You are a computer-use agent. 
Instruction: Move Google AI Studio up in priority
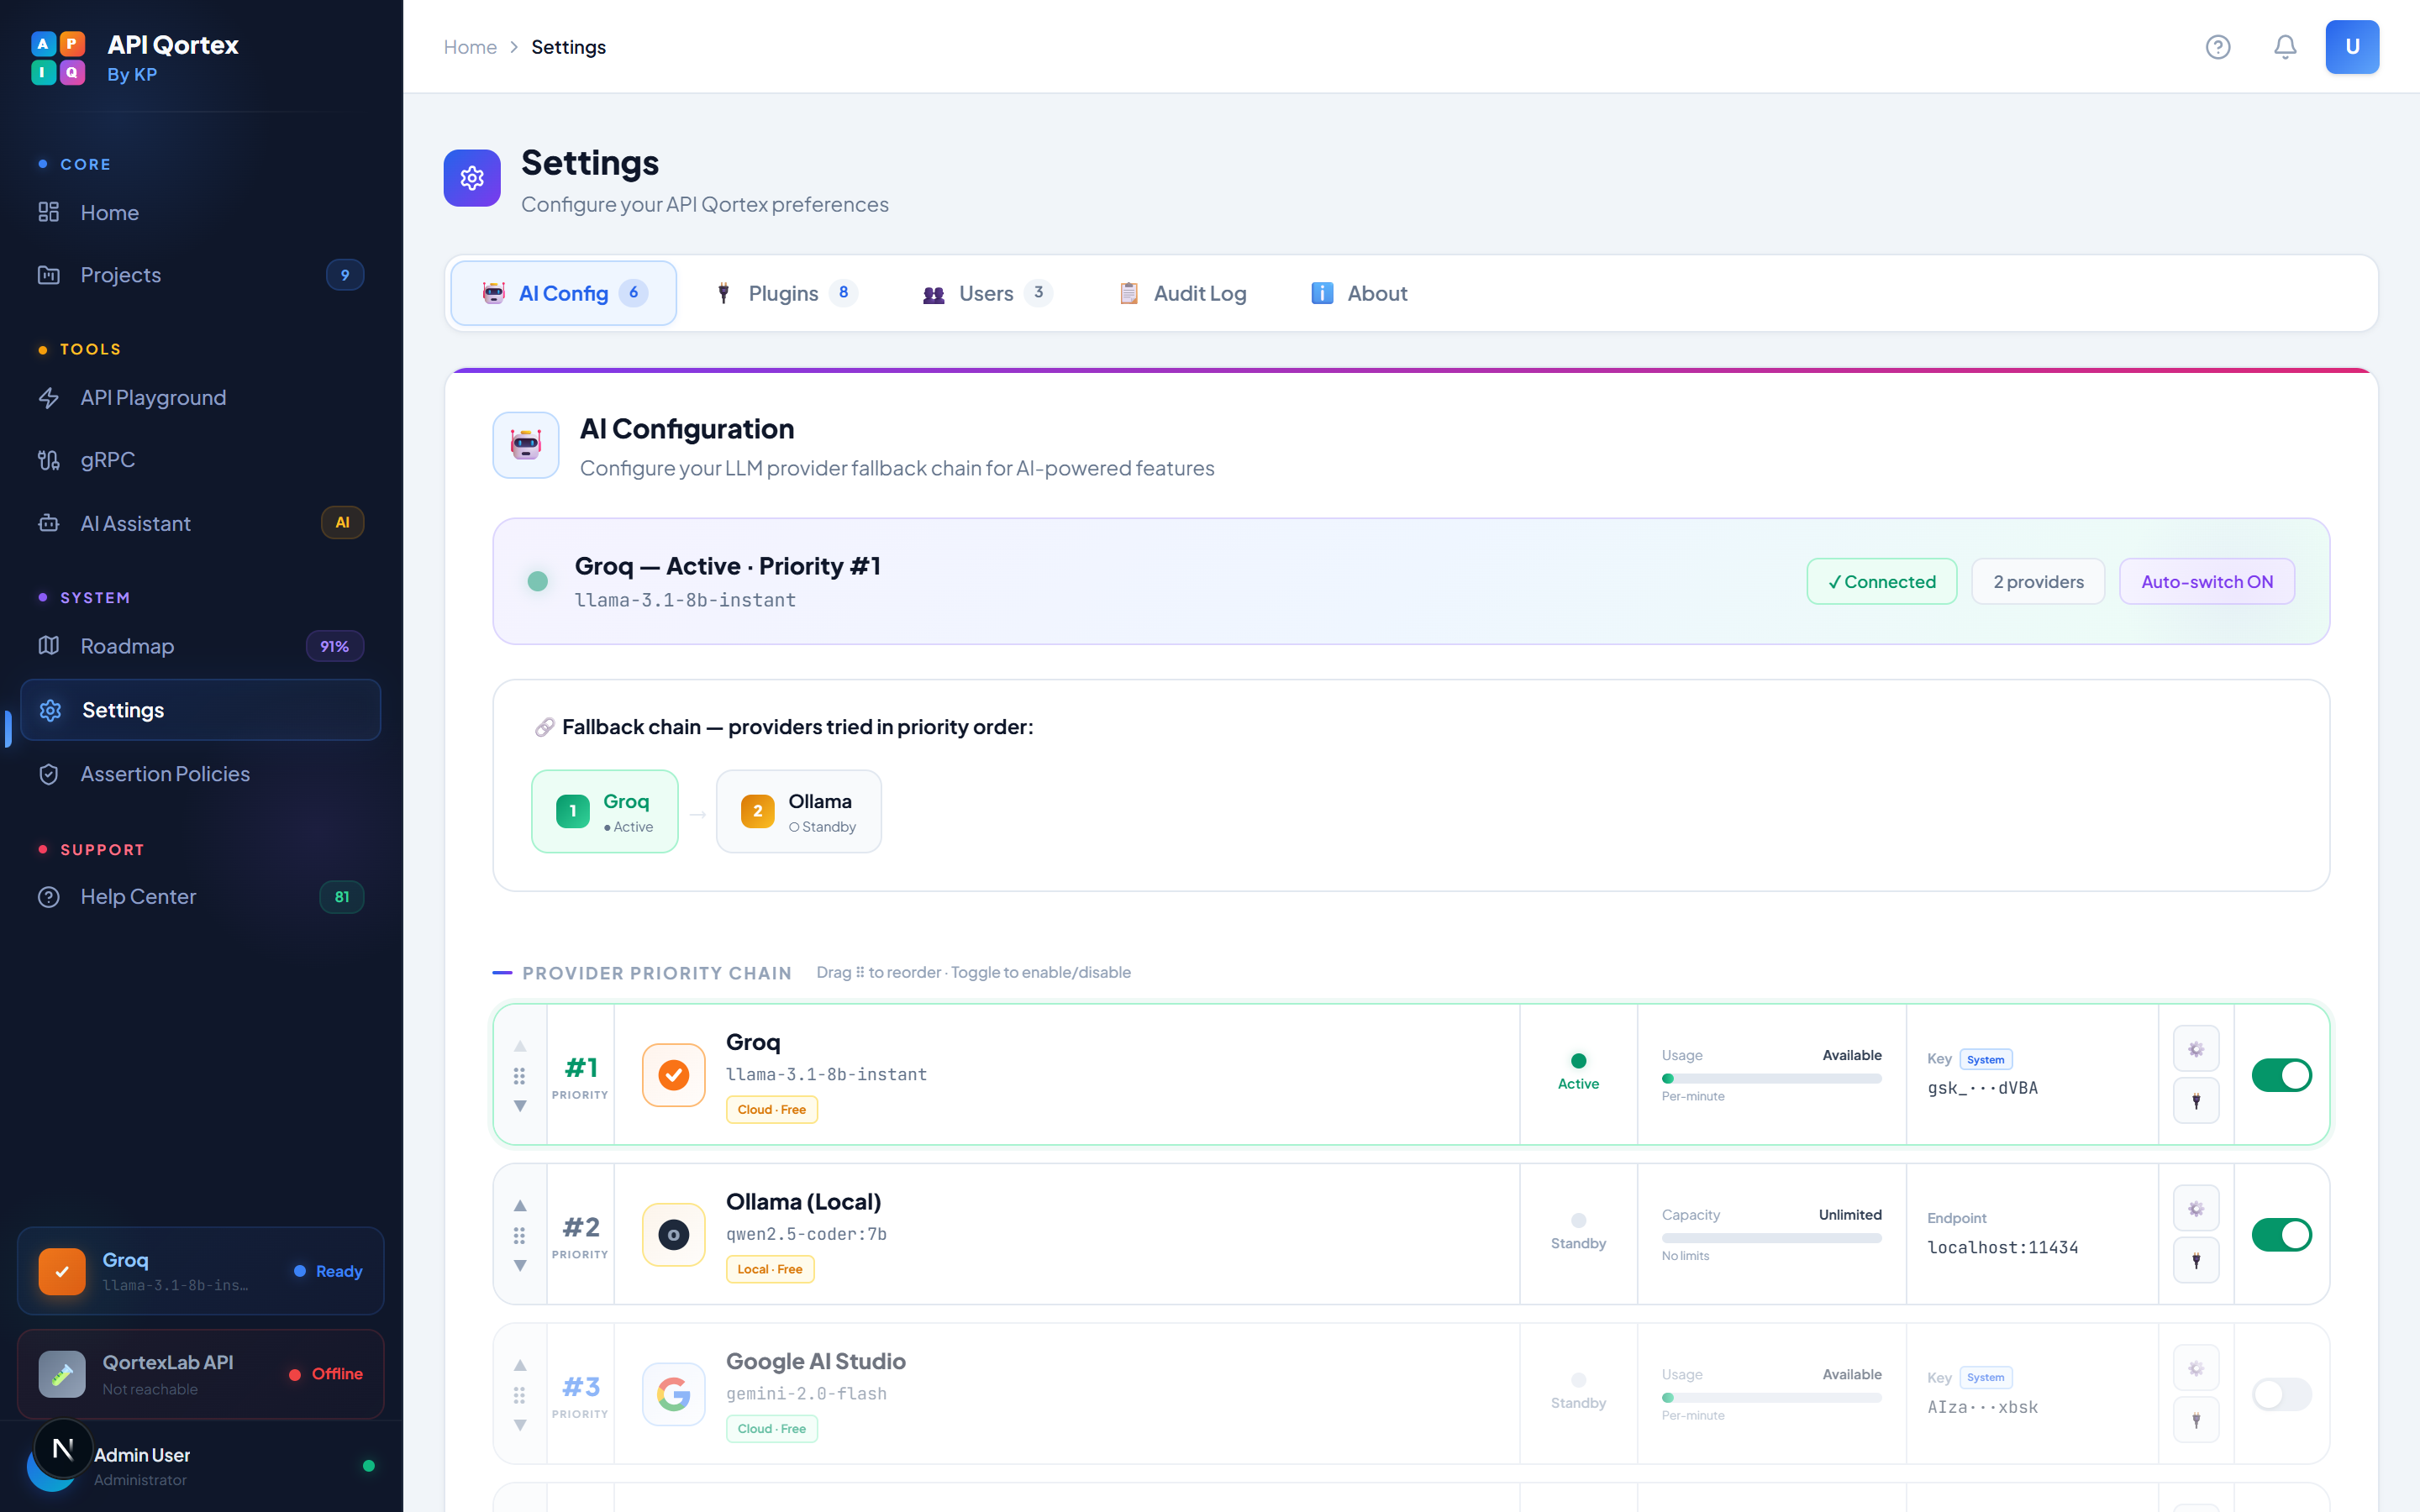point(520,1365)
